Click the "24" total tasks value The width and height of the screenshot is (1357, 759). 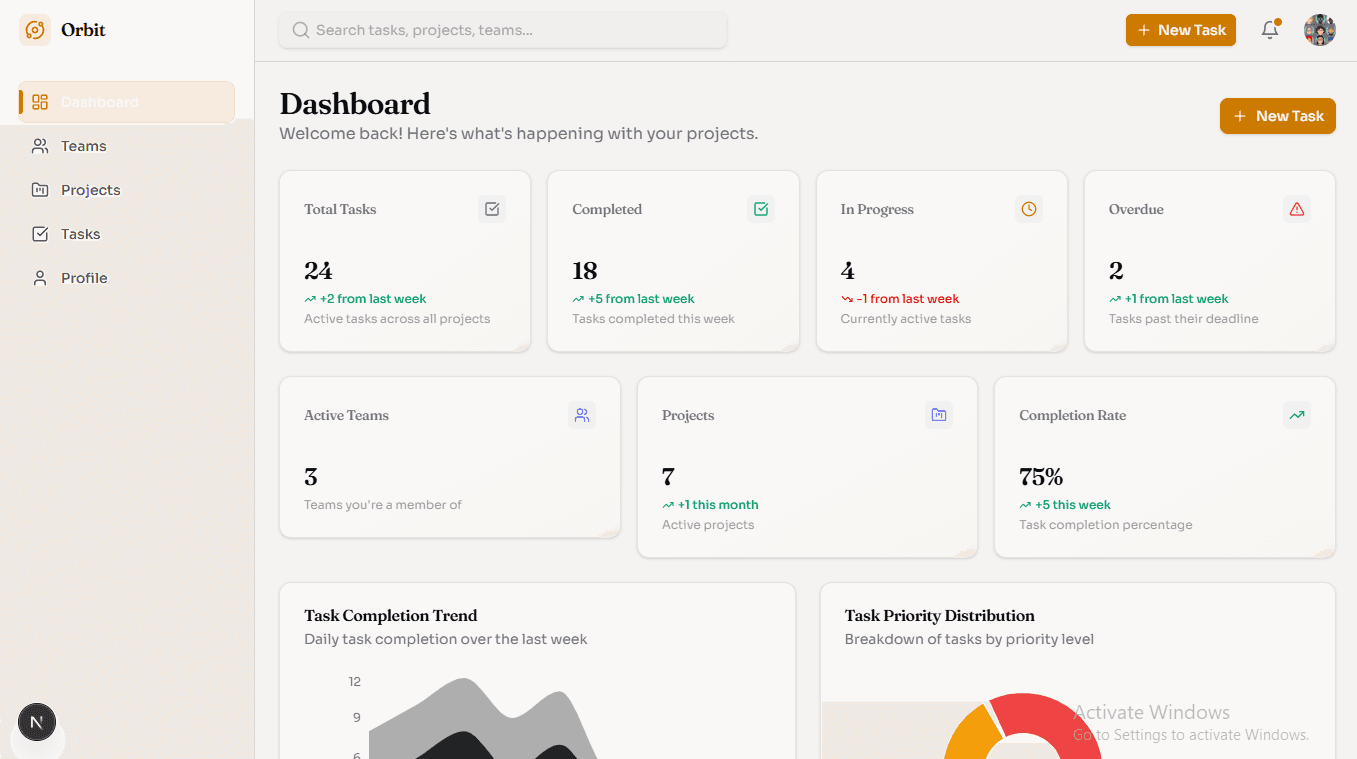coord(318,270)
